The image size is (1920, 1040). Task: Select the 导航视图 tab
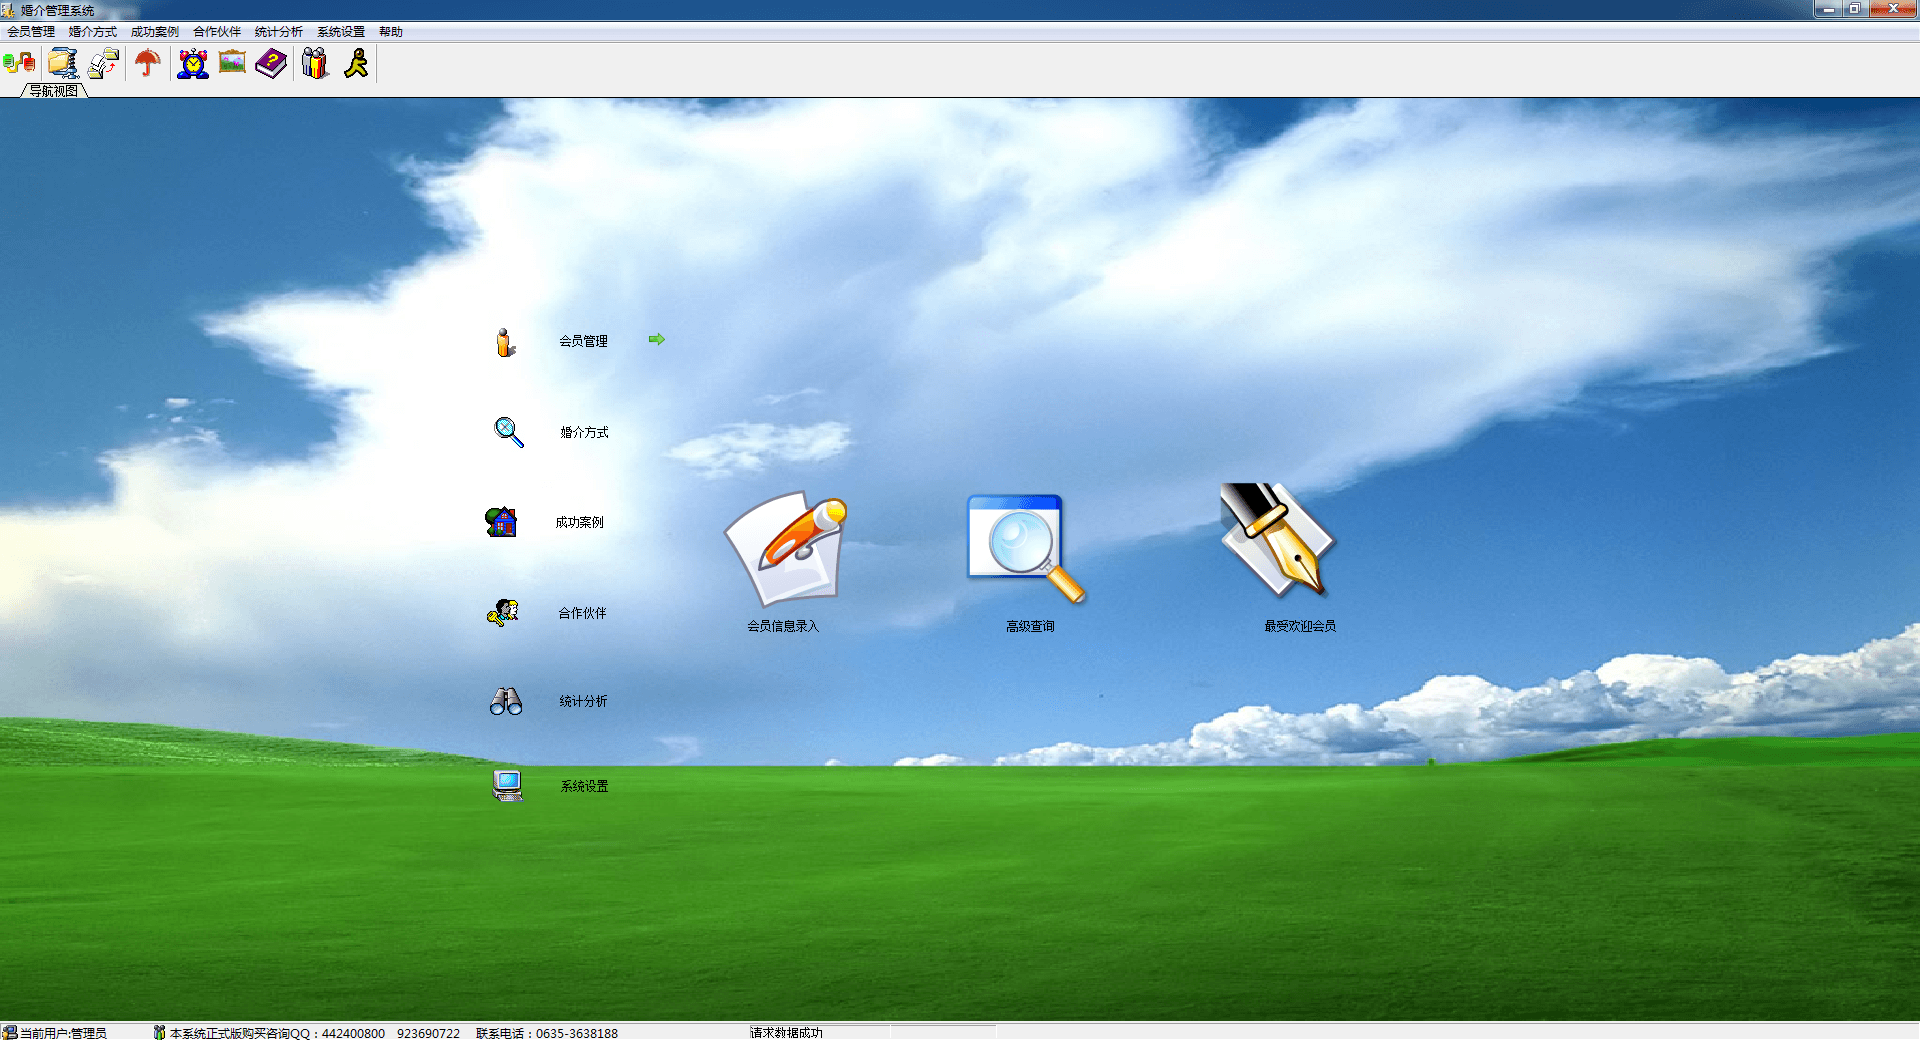point(53,91)
